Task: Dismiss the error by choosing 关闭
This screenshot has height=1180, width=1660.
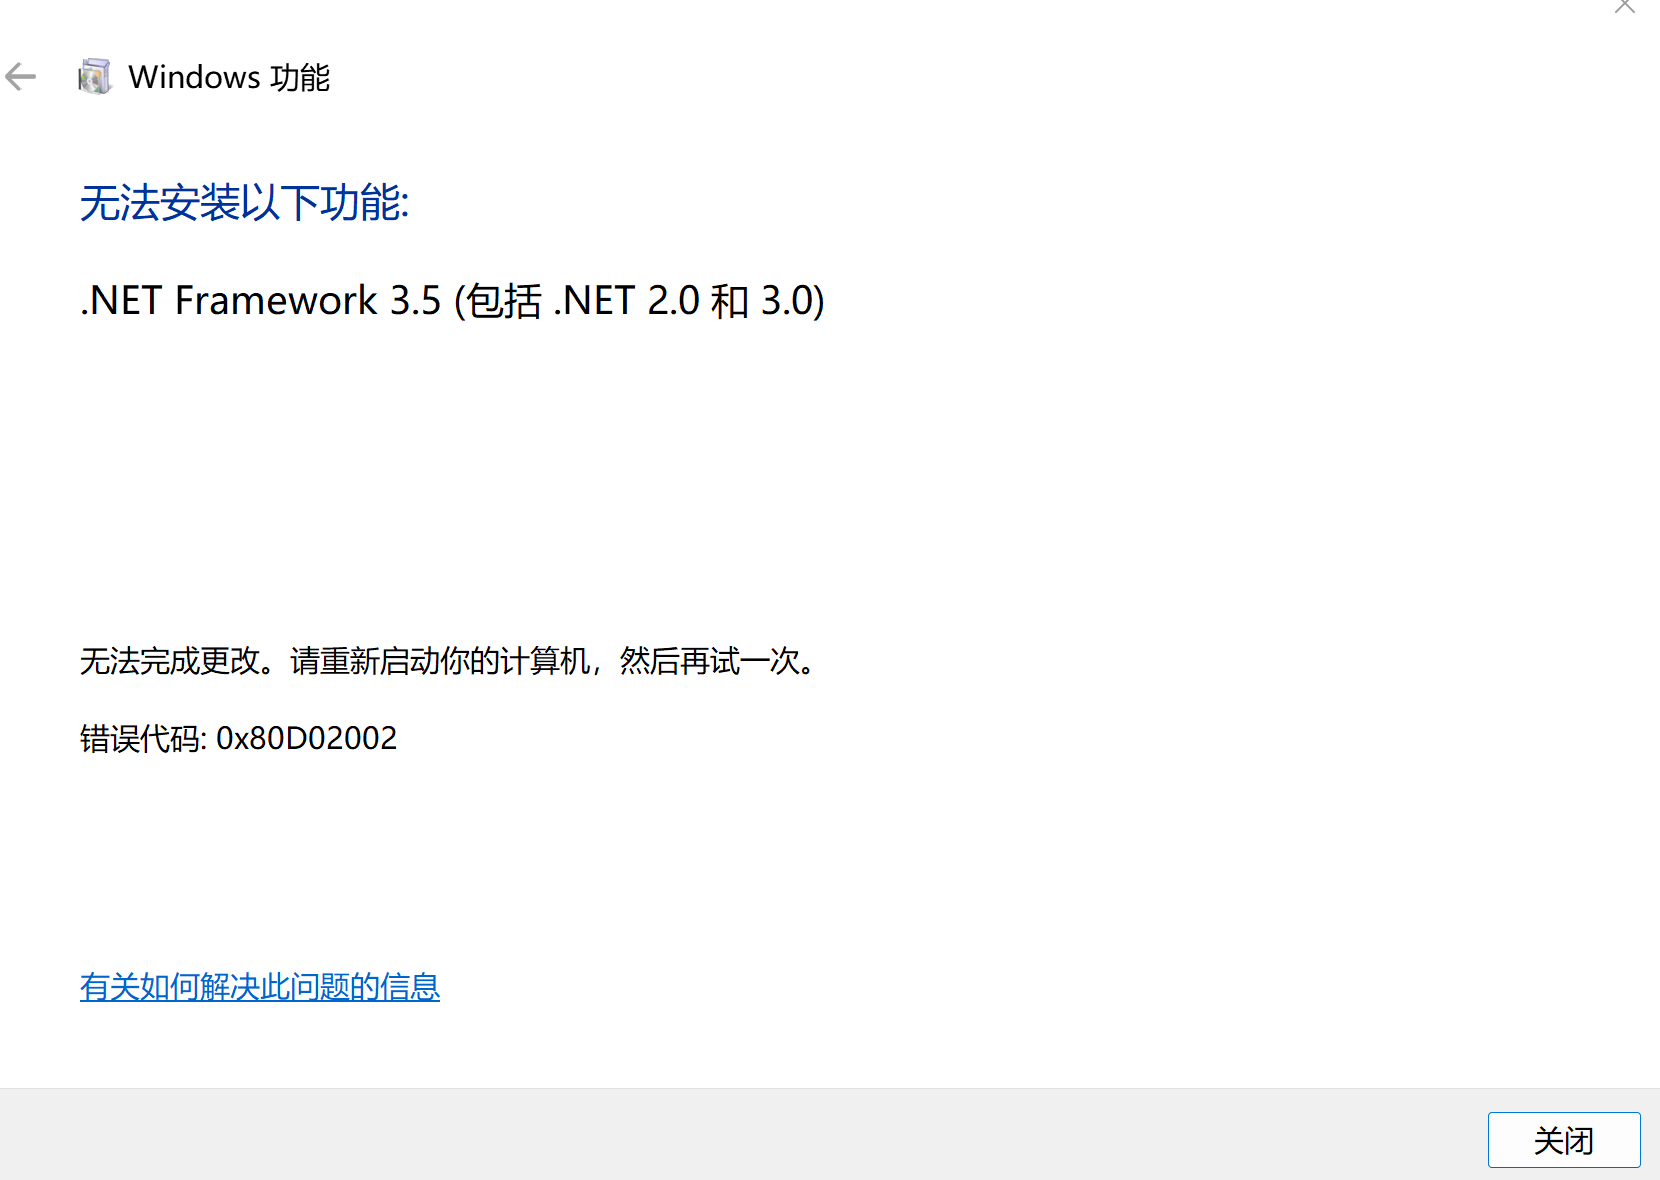Action: click(x=1564, y=1140)
